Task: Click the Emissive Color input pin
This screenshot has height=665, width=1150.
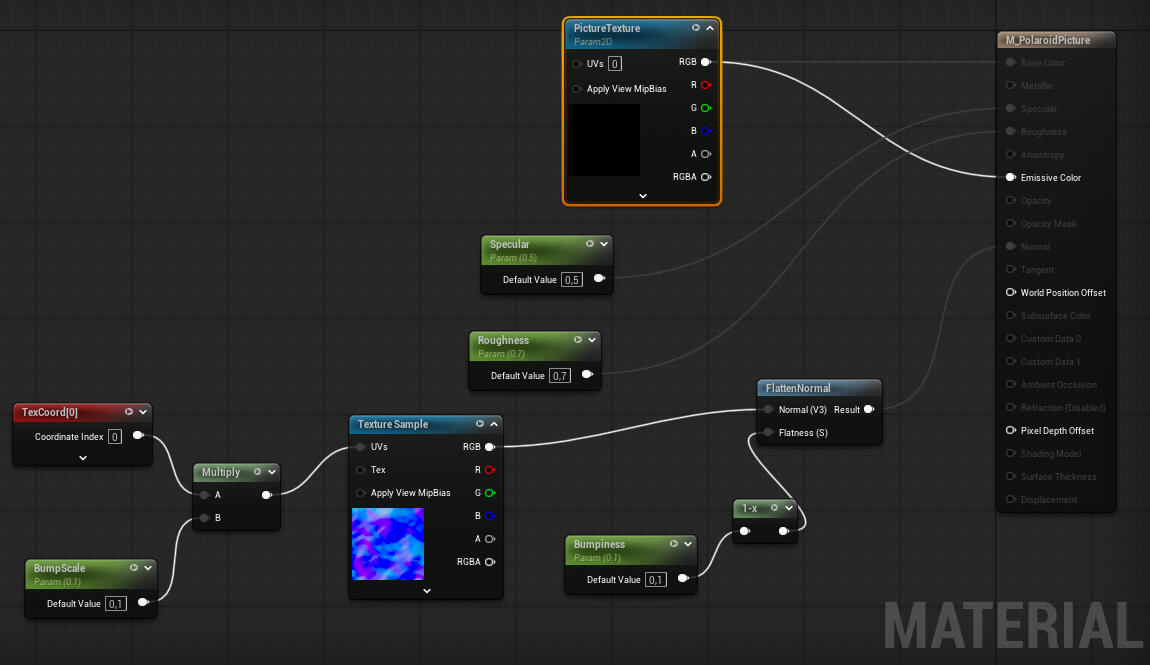Action: point(1010,178)
